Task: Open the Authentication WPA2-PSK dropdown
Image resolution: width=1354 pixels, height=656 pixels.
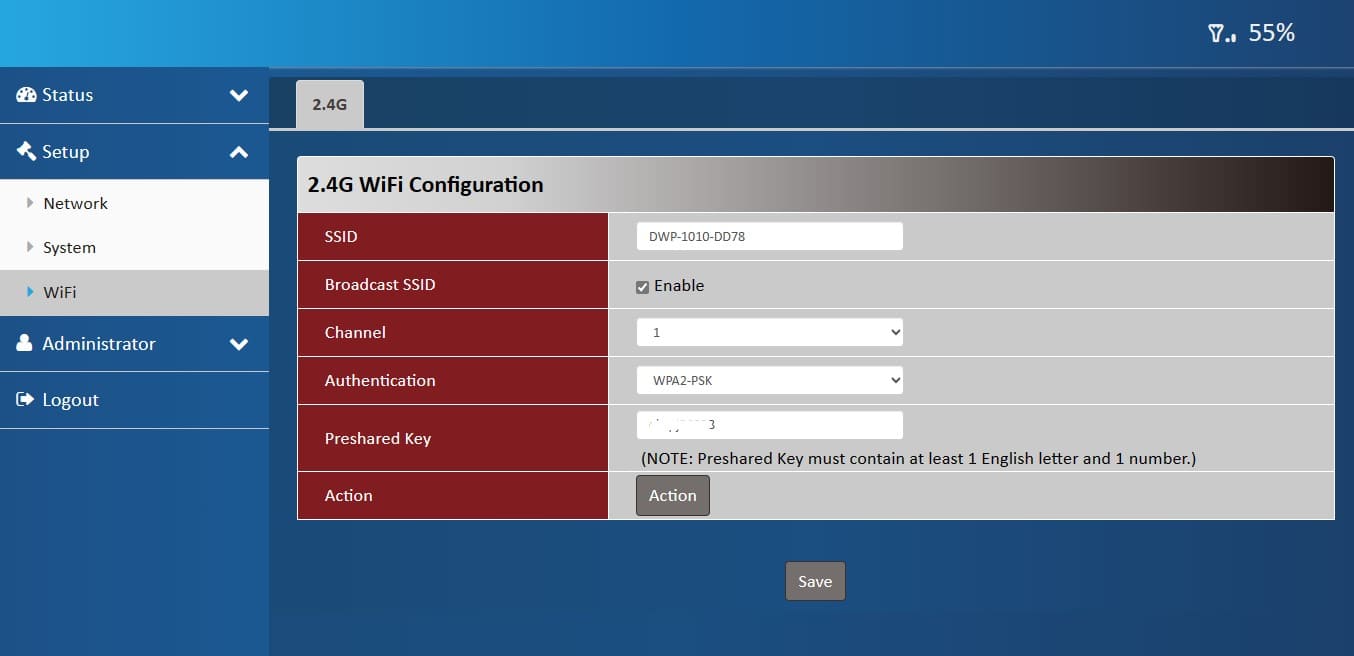Action: [769, 381]
